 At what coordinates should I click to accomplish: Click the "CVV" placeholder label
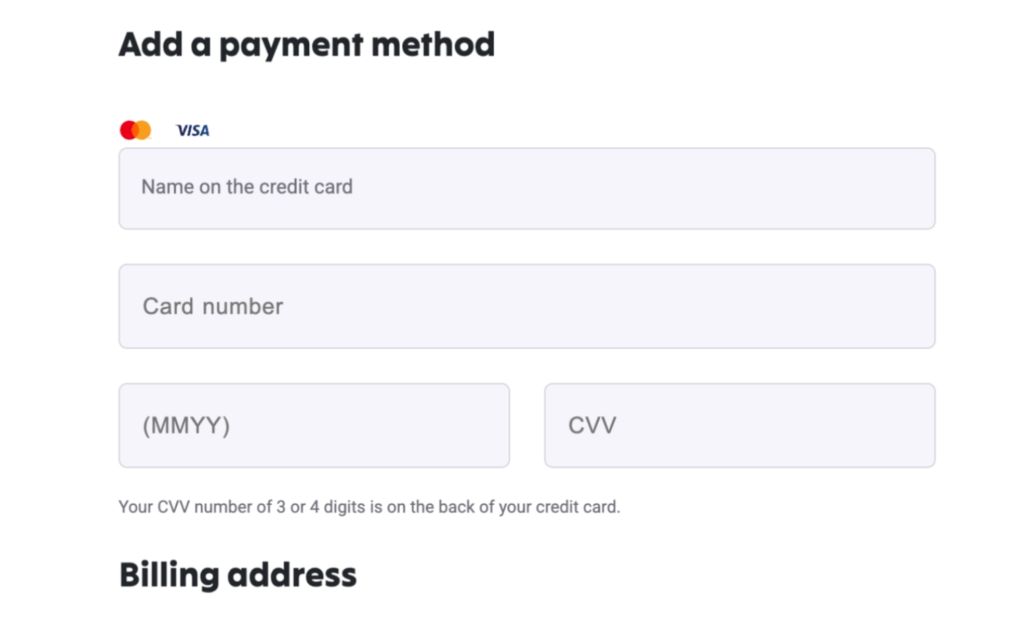(x=592, y=426)
